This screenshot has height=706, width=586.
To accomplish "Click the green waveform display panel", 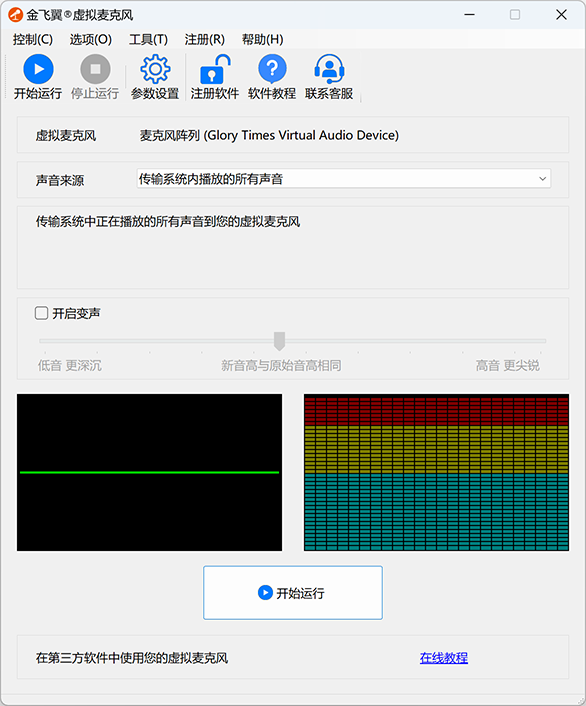I will click(150, 472).
